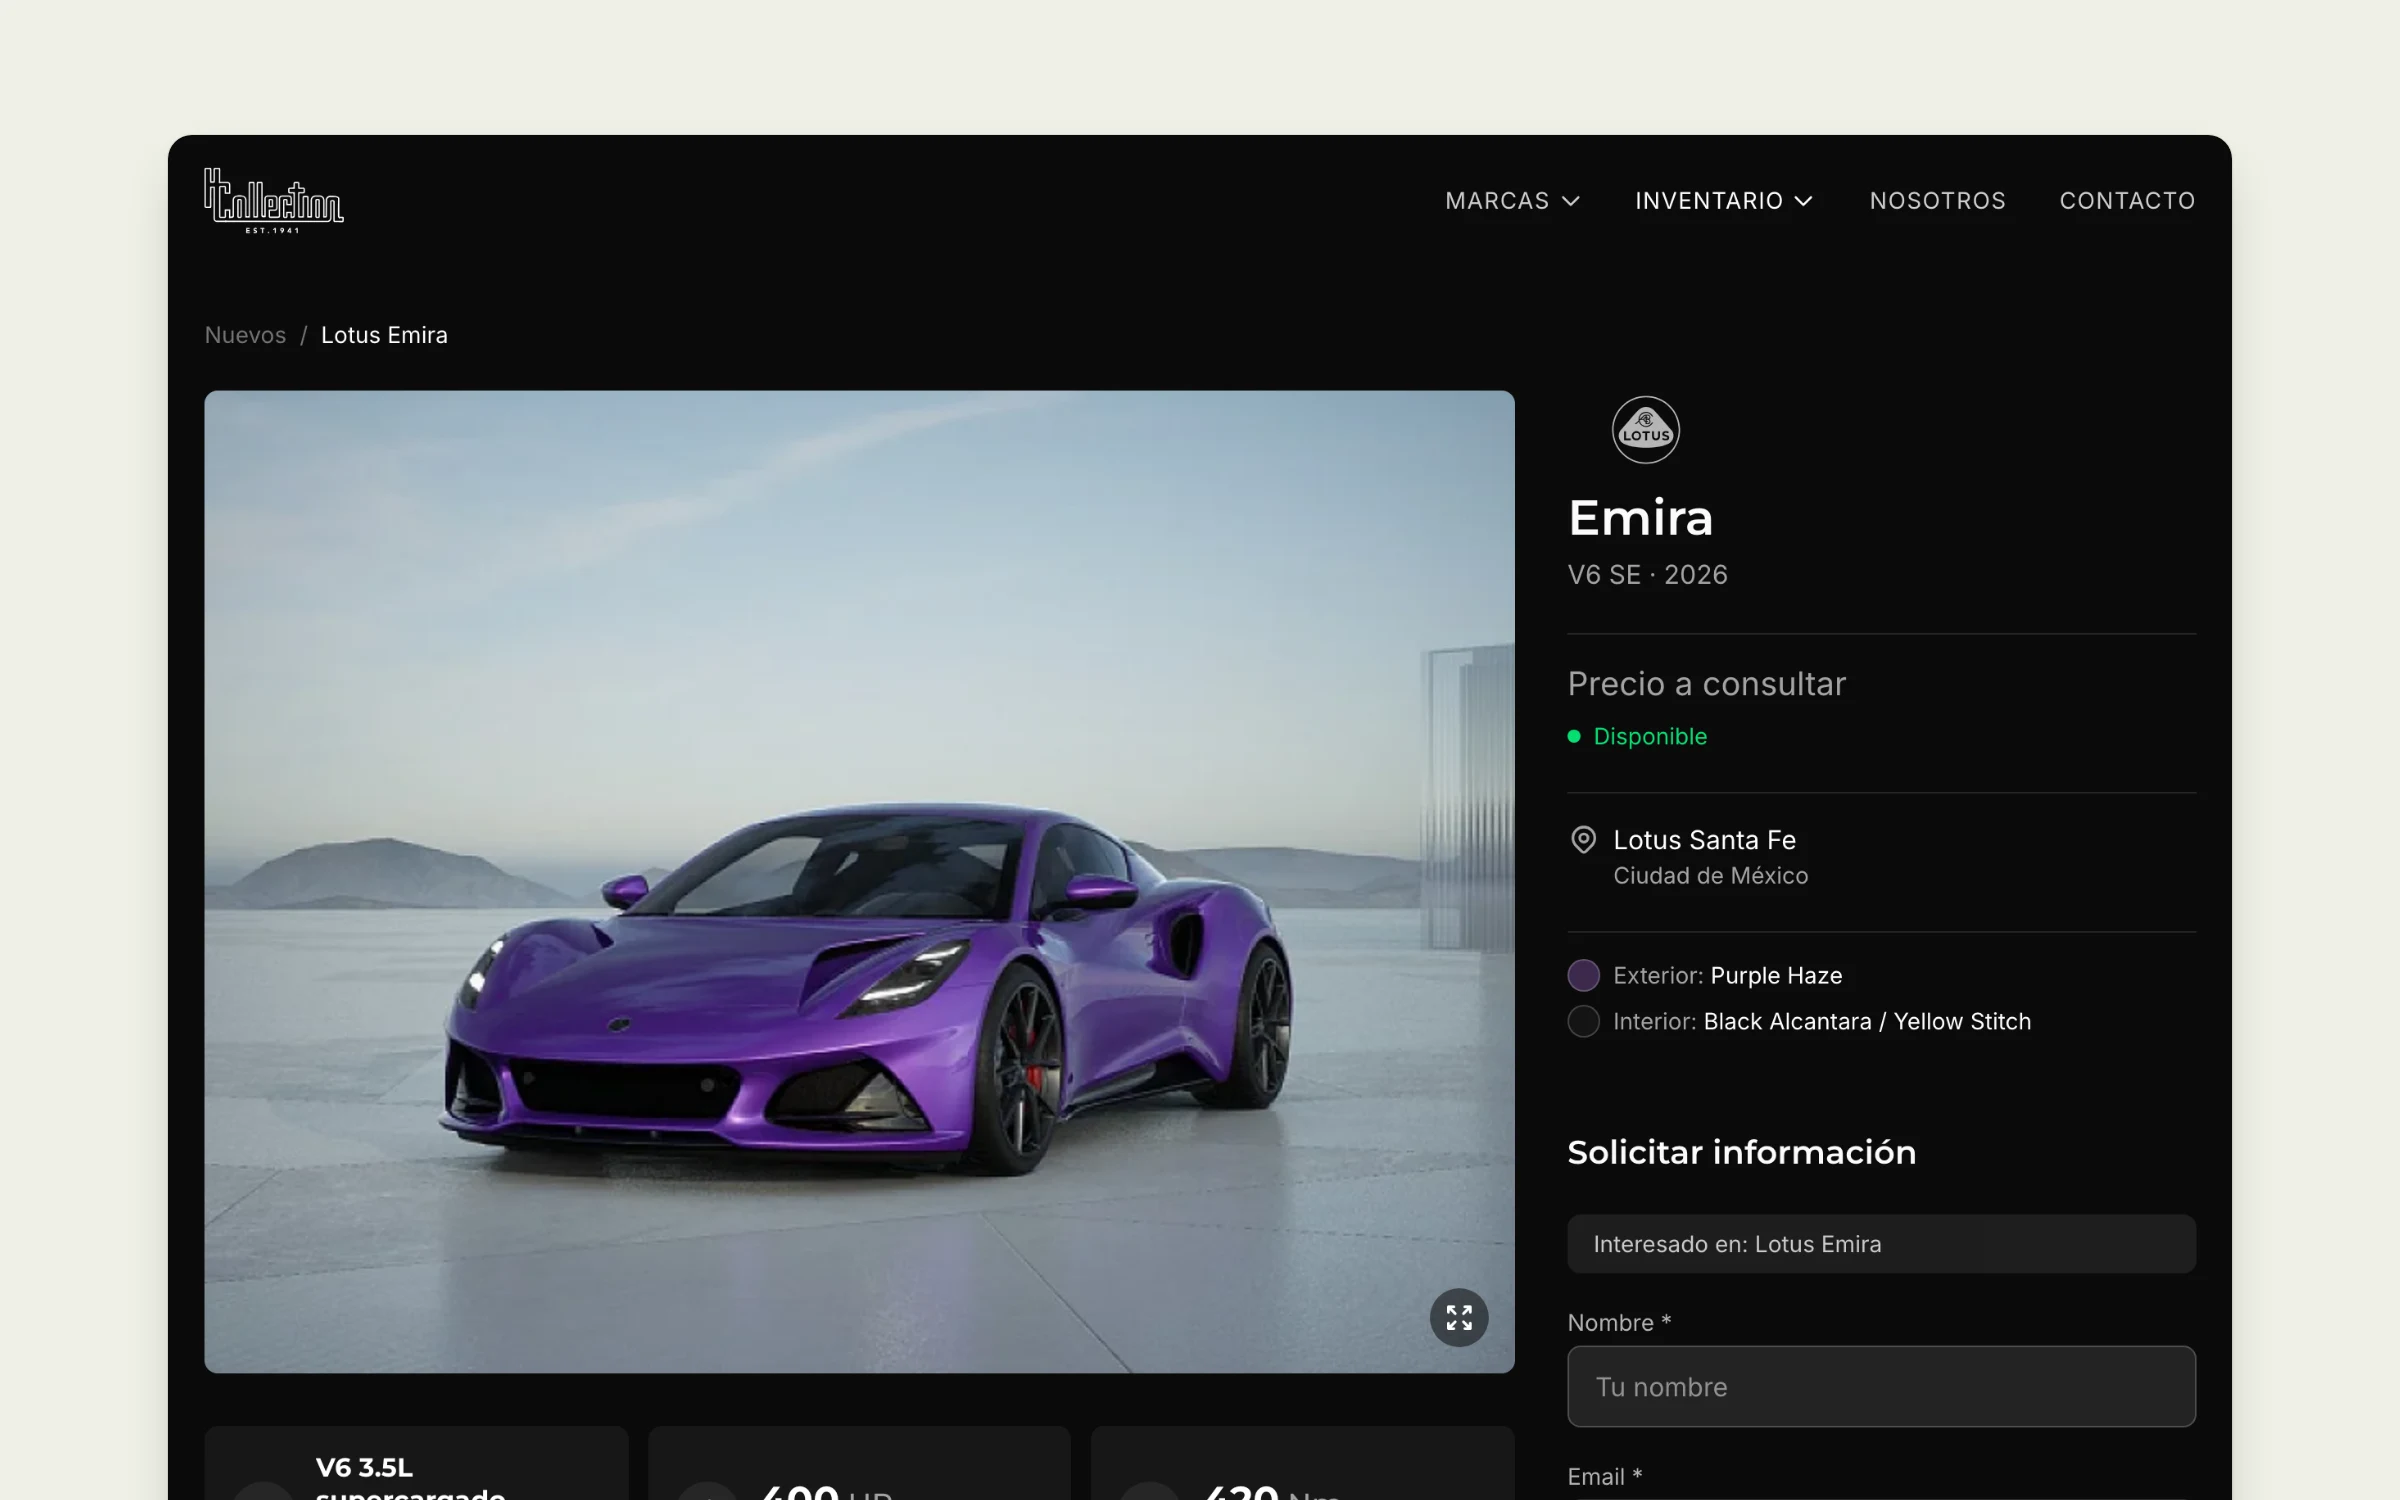The width and height of the screenshot is (2400, 1500).
Task: Click the 'Black Alcantara / Yellow Stitch' text
Action: [x=1867, y=1021]
